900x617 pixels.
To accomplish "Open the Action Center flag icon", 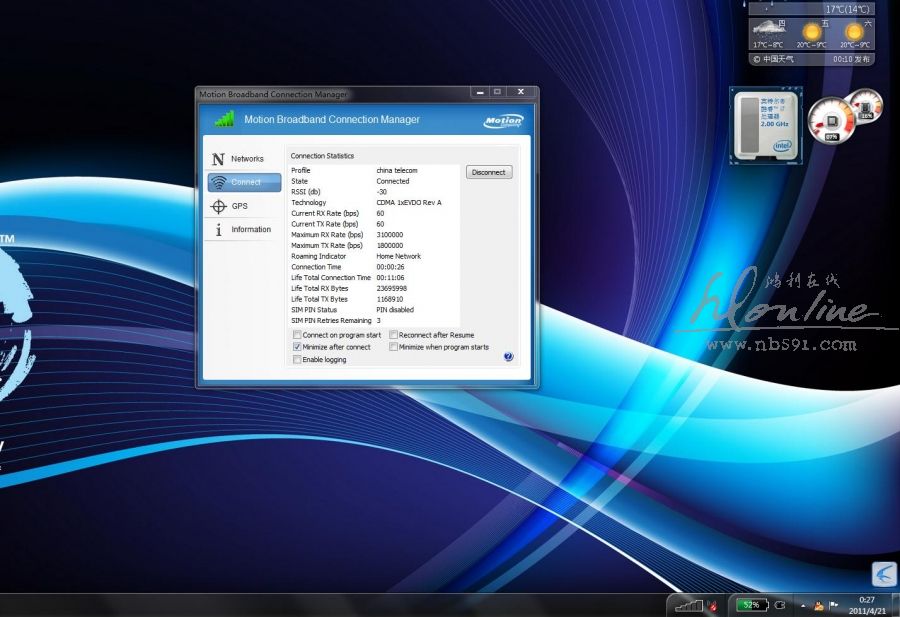I will pyautogui.click(x=834, y=605).
